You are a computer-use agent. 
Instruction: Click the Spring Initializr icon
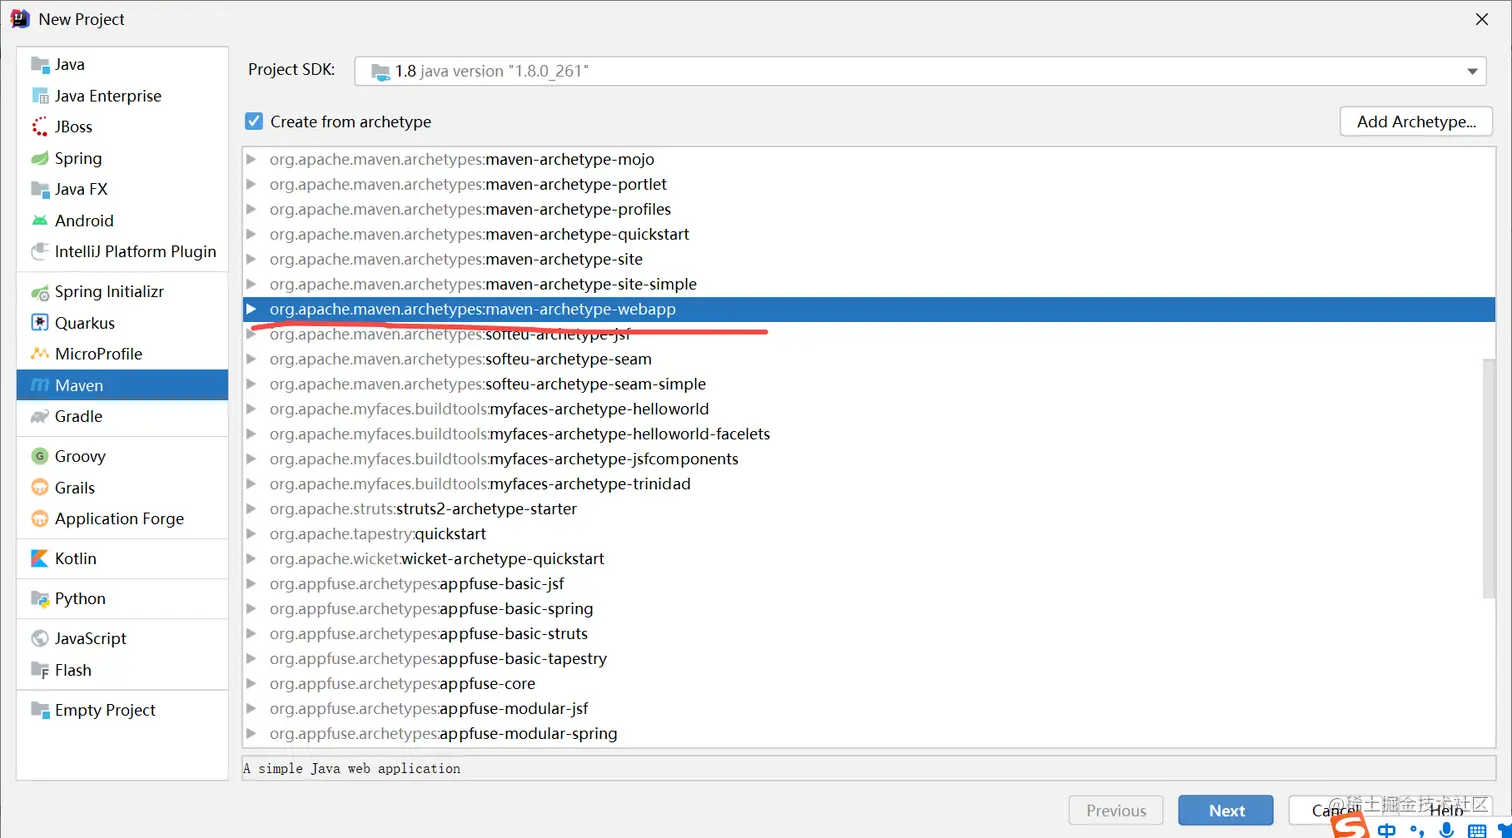pos(40,292)
